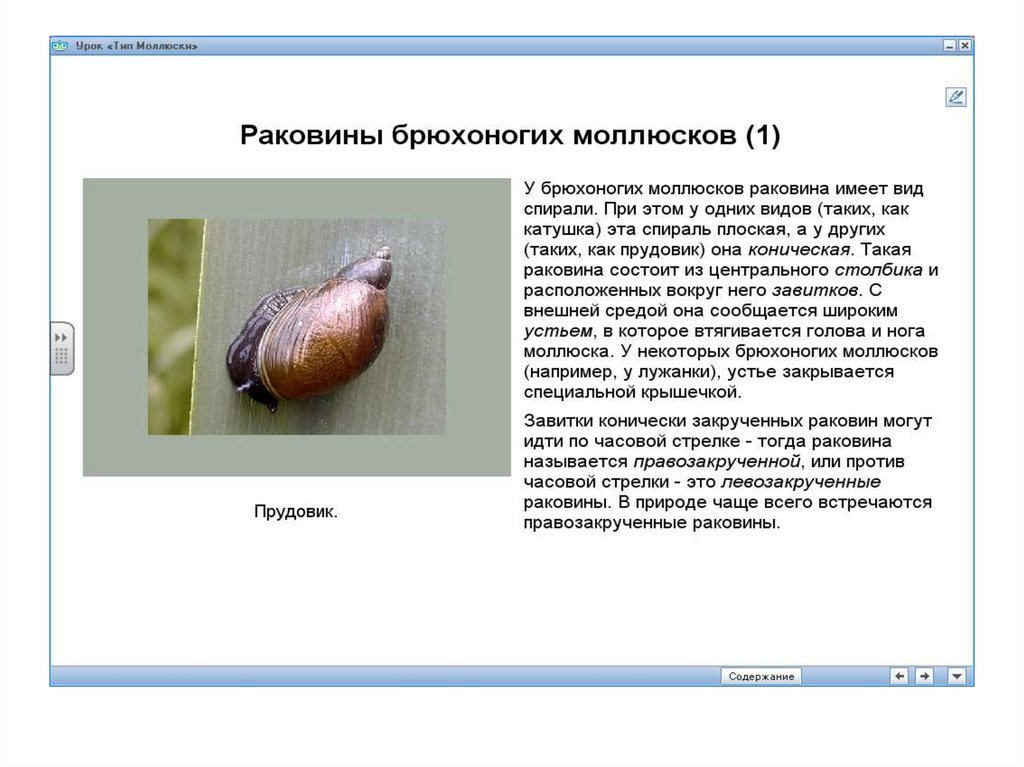The height and width of the screenshot is (767, 1024).
Task: Open the Содержание table of contents
Action: tap(761, 676)
